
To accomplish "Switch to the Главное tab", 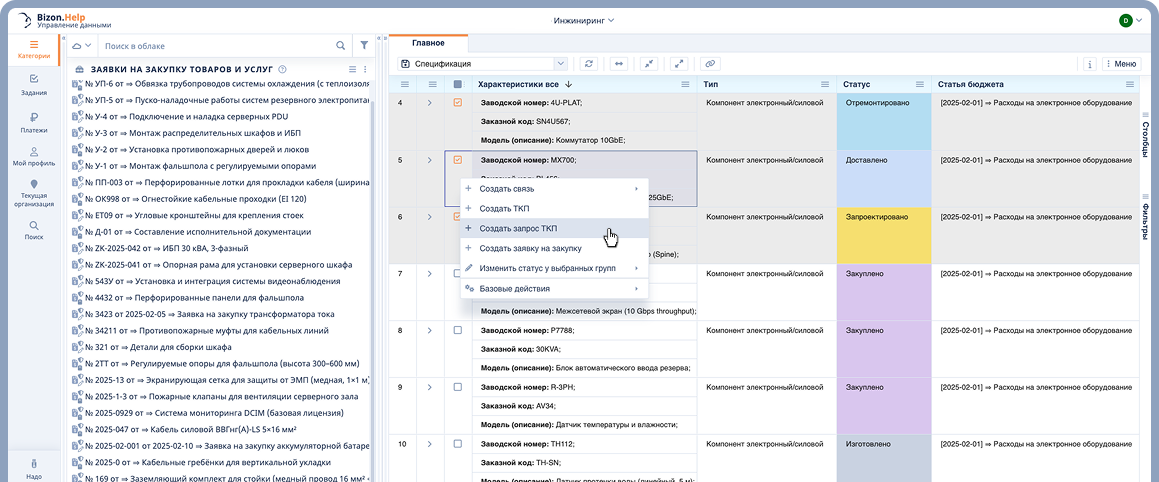I will pos(429,43).
